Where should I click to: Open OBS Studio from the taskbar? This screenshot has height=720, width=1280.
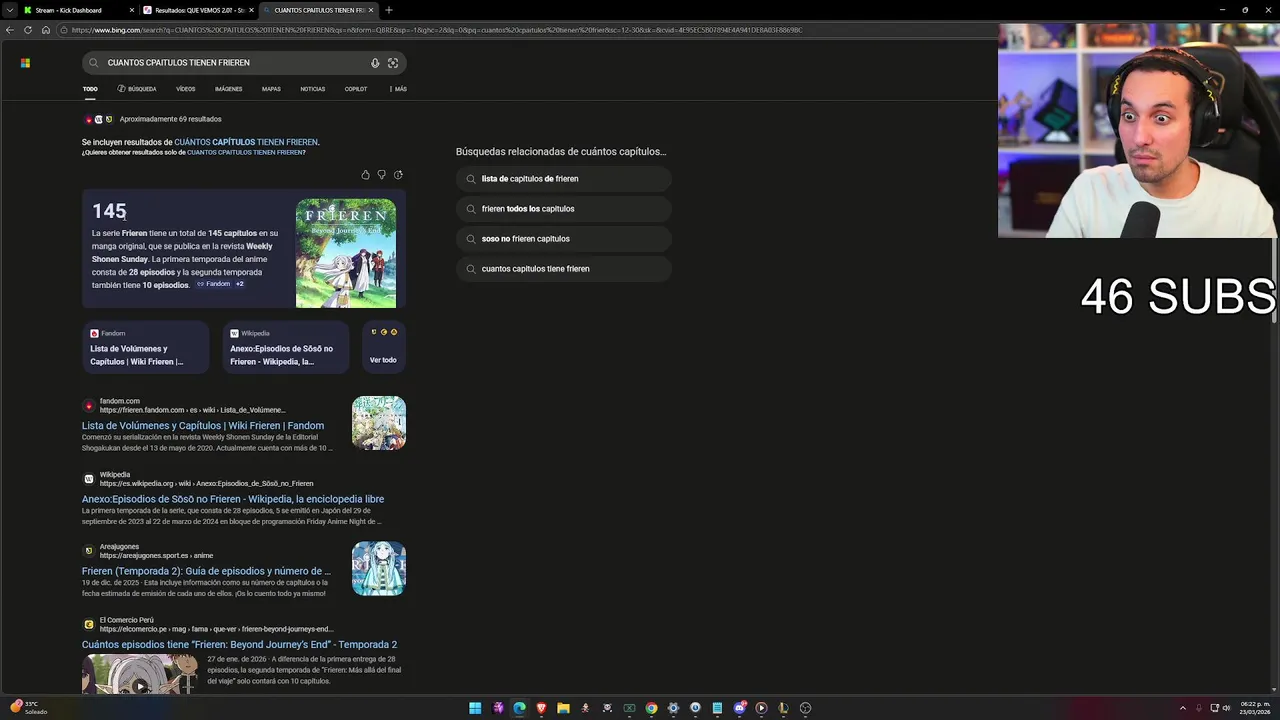click(x=805, y=708)
